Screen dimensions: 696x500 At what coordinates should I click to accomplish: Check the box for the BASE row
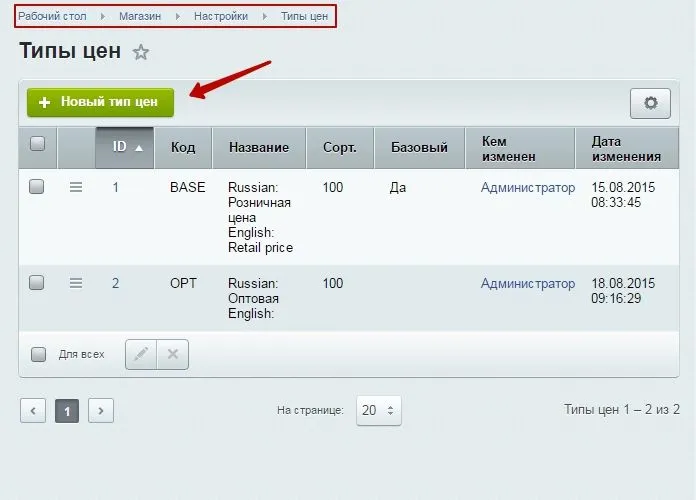point(37,187)
